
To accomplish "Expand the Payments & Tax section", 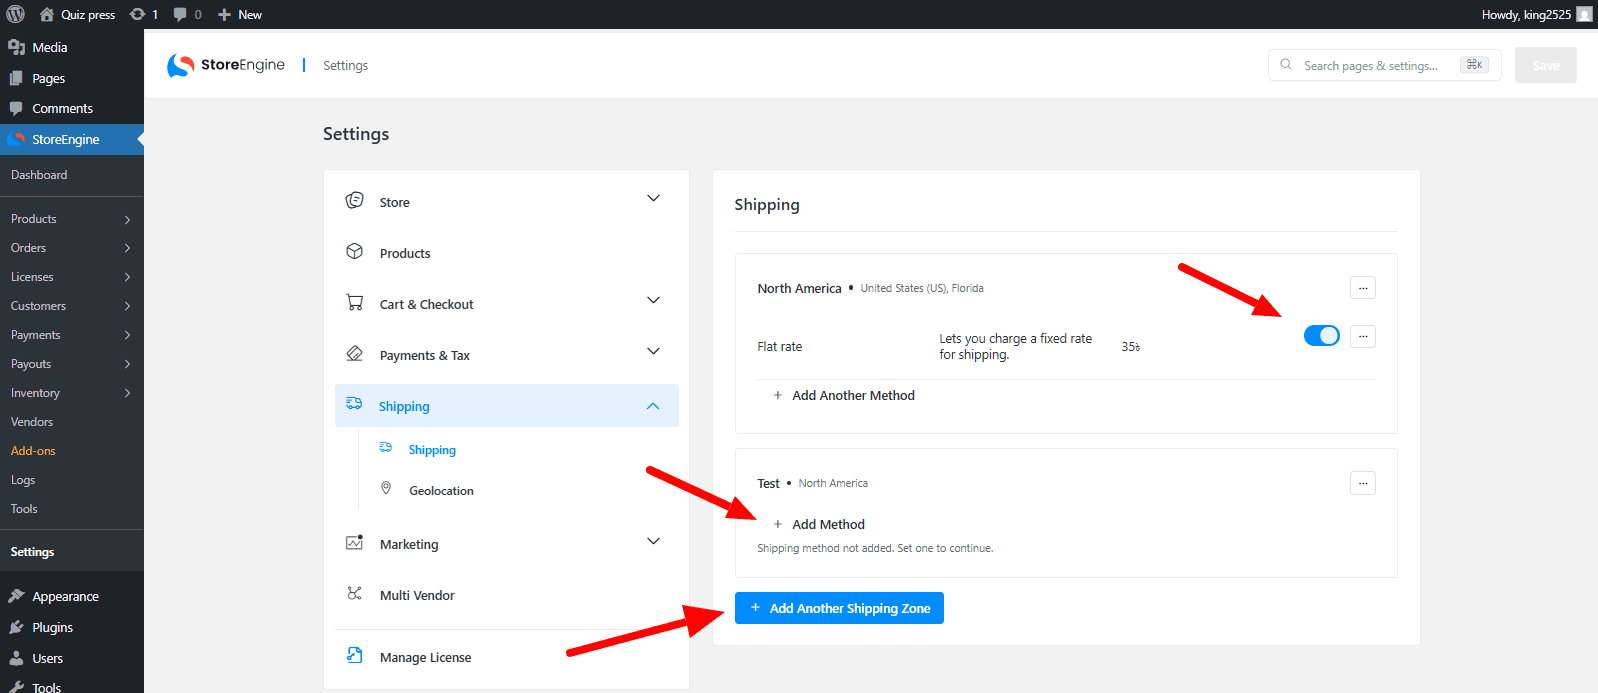I will coord(653,351).
